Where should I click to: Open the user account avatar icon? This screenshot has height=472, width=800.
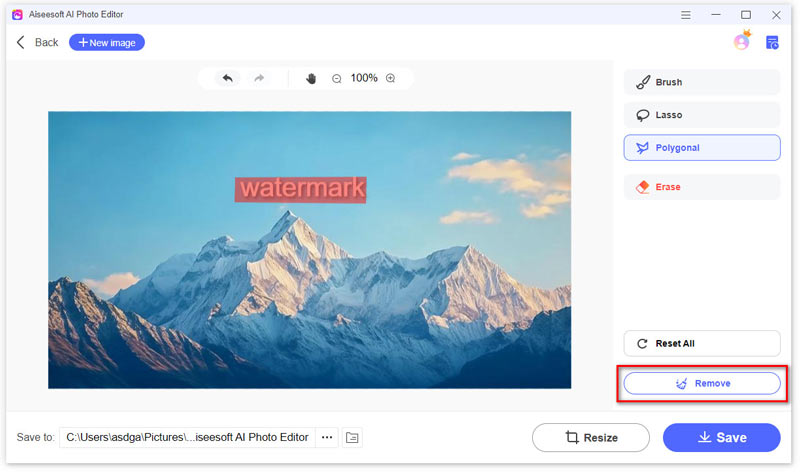coord(741,41)
